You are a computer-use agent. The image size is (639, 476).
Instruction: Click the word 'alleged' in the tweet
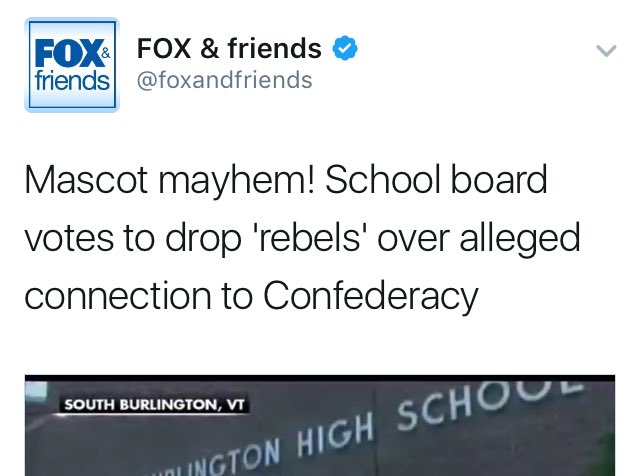click(520, 240)
